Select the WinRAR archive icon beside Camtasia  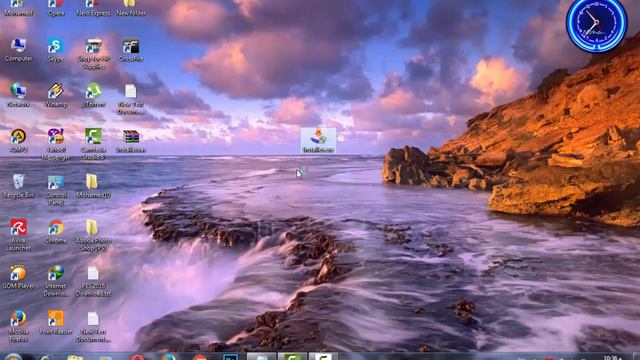(131, 141)
